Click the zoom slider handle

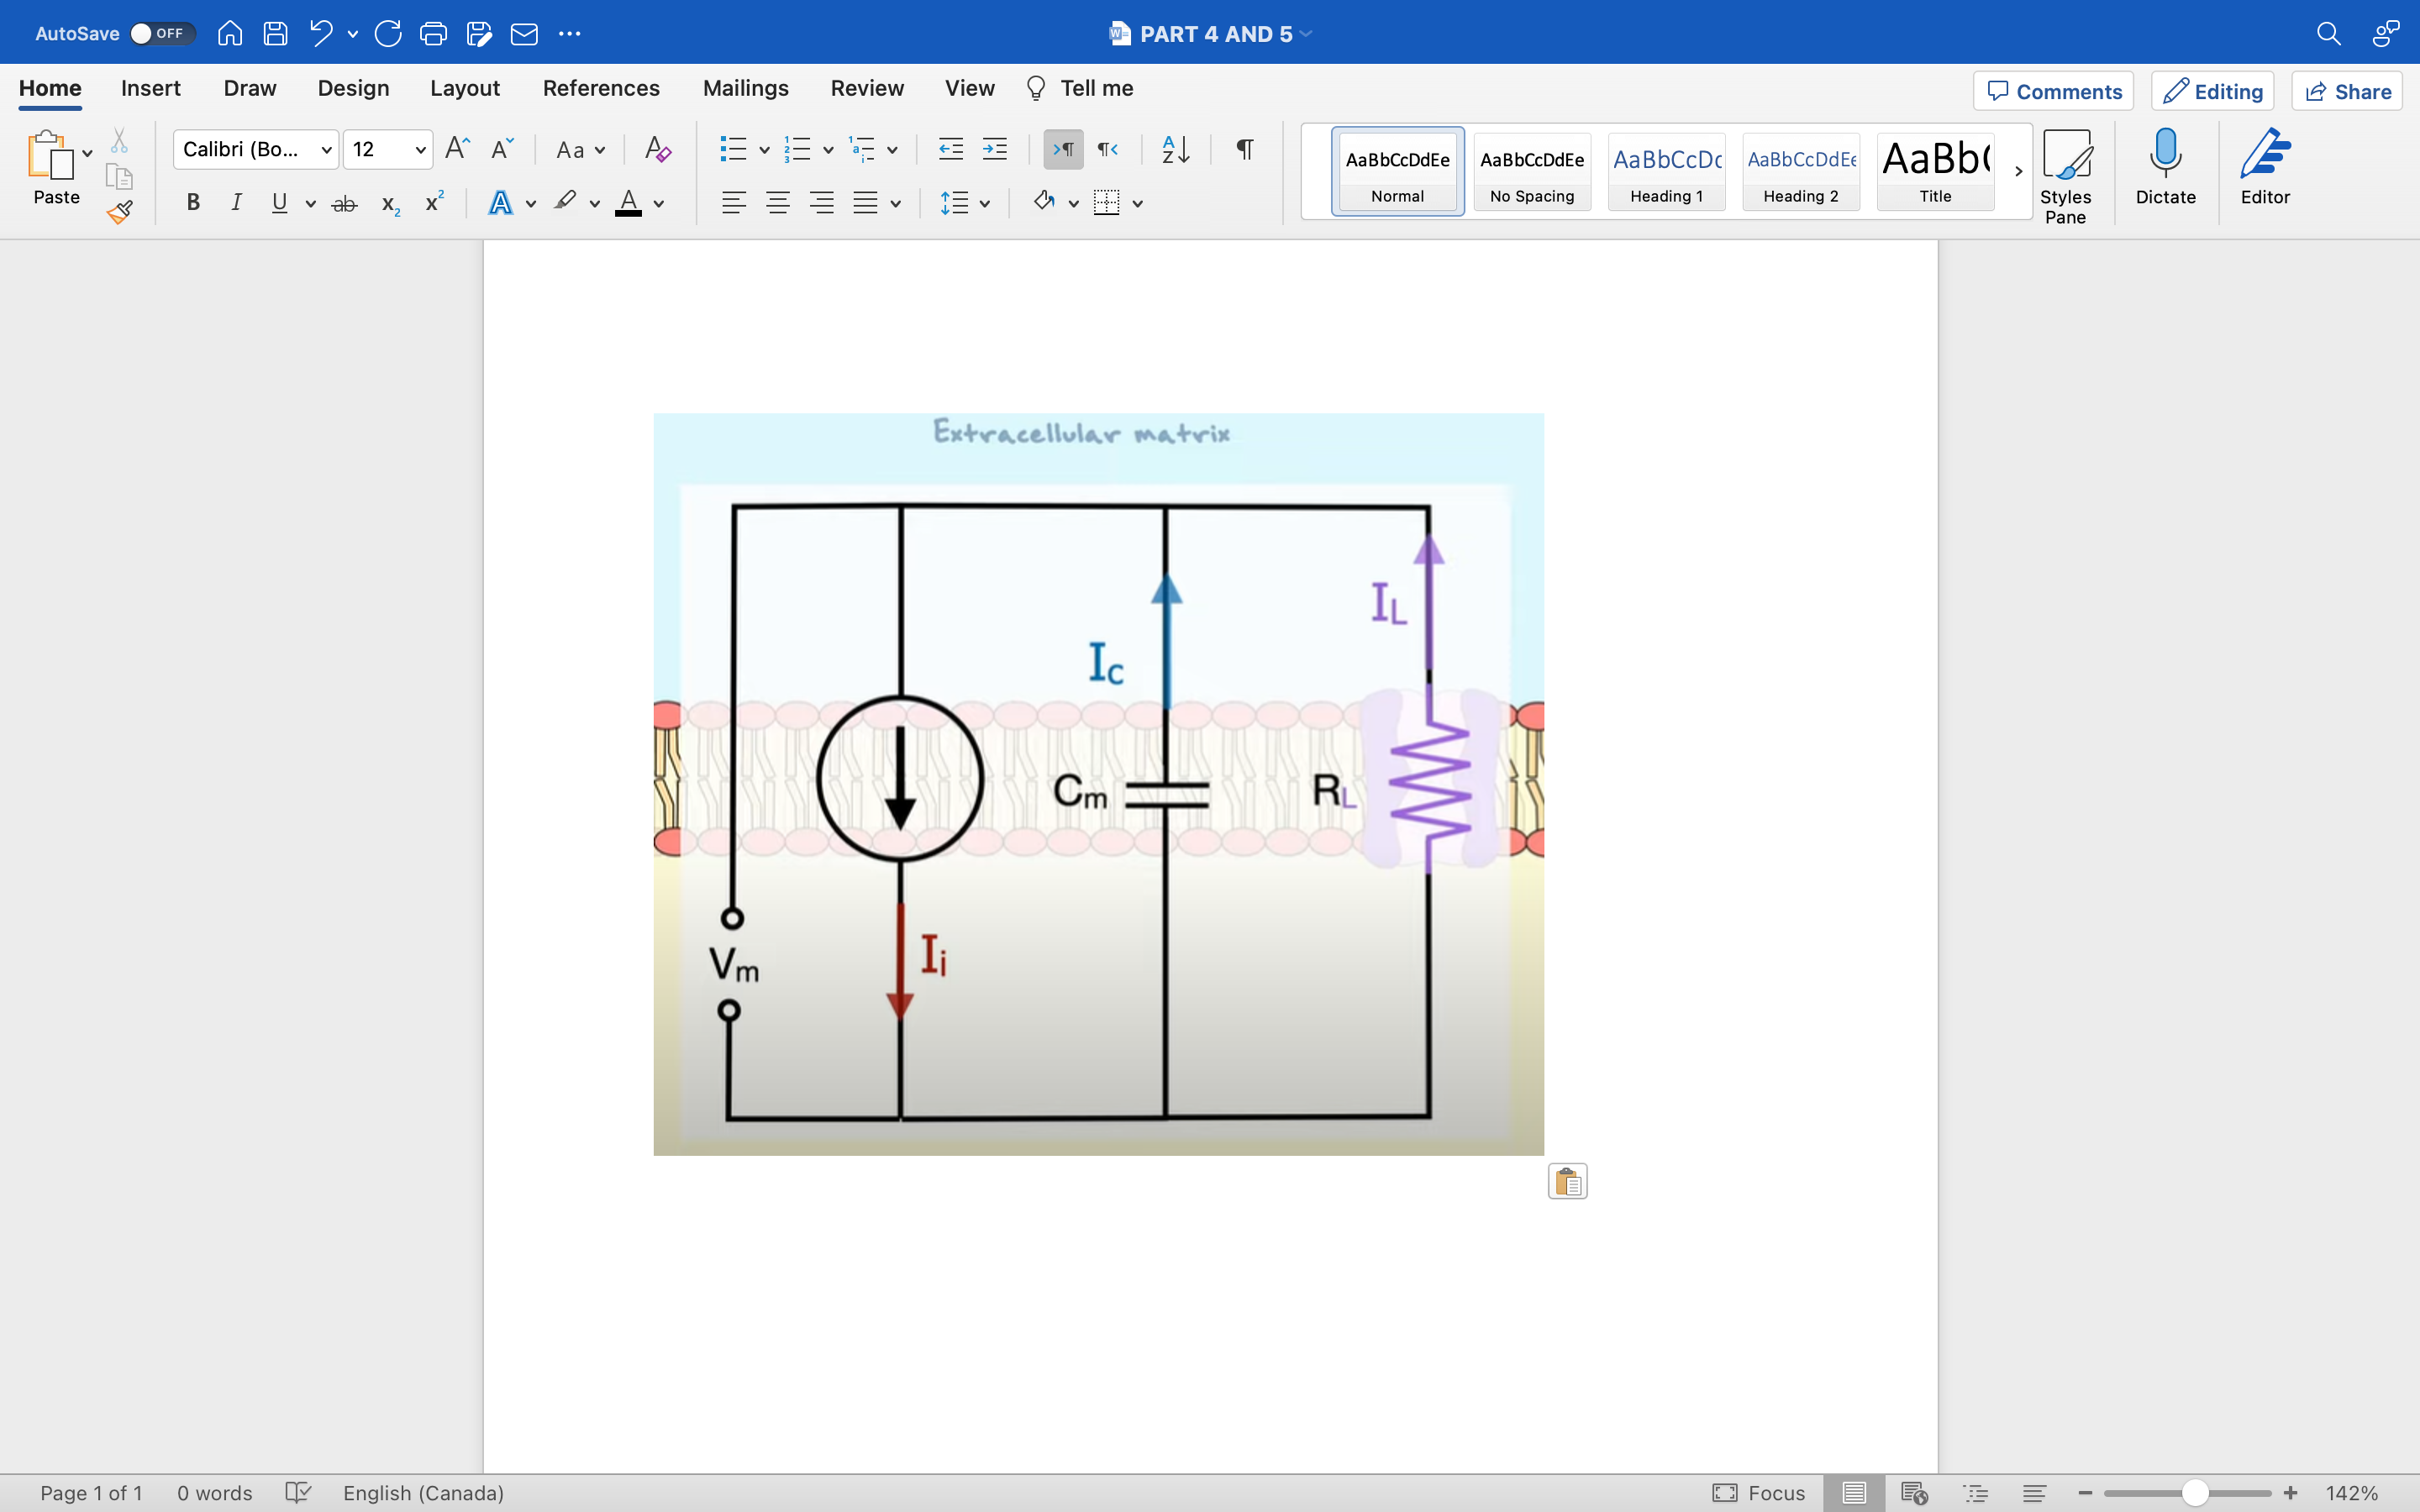(2194, 1493)
